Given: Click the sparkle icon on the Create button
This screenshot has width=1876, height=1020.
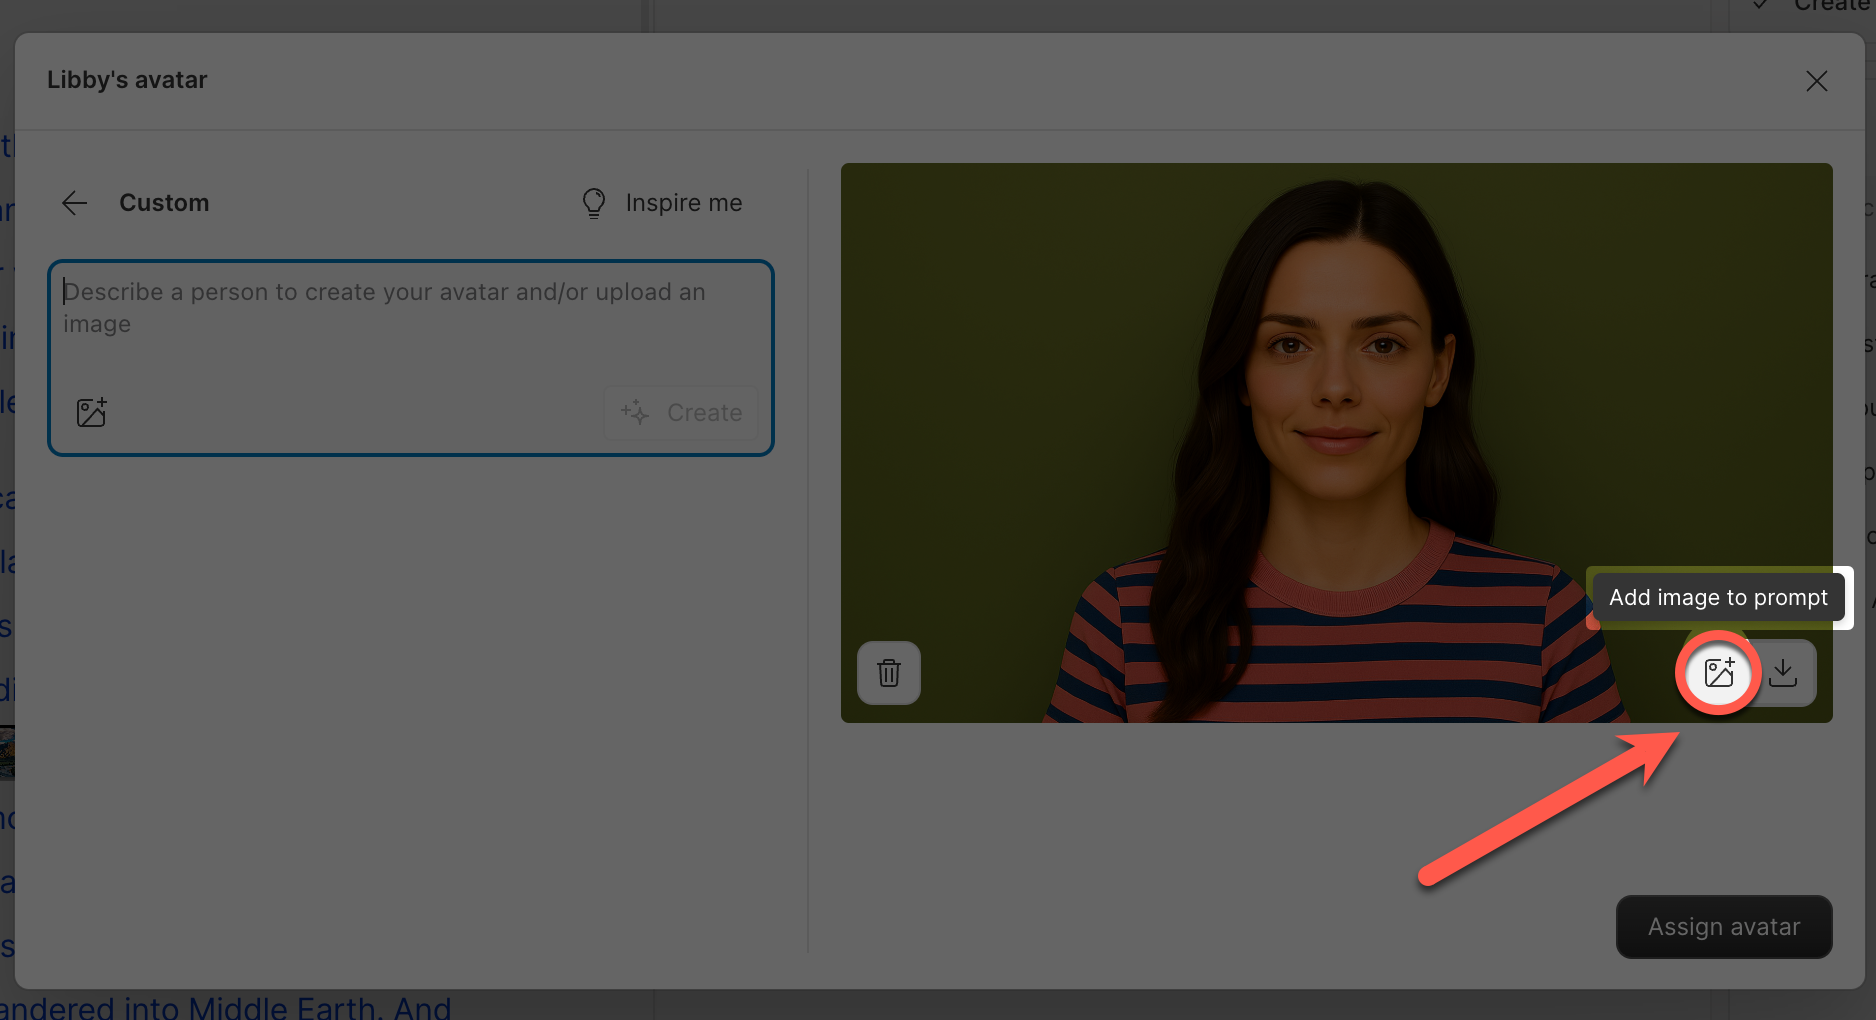Looking at the screenshot, I should [634, 412].
